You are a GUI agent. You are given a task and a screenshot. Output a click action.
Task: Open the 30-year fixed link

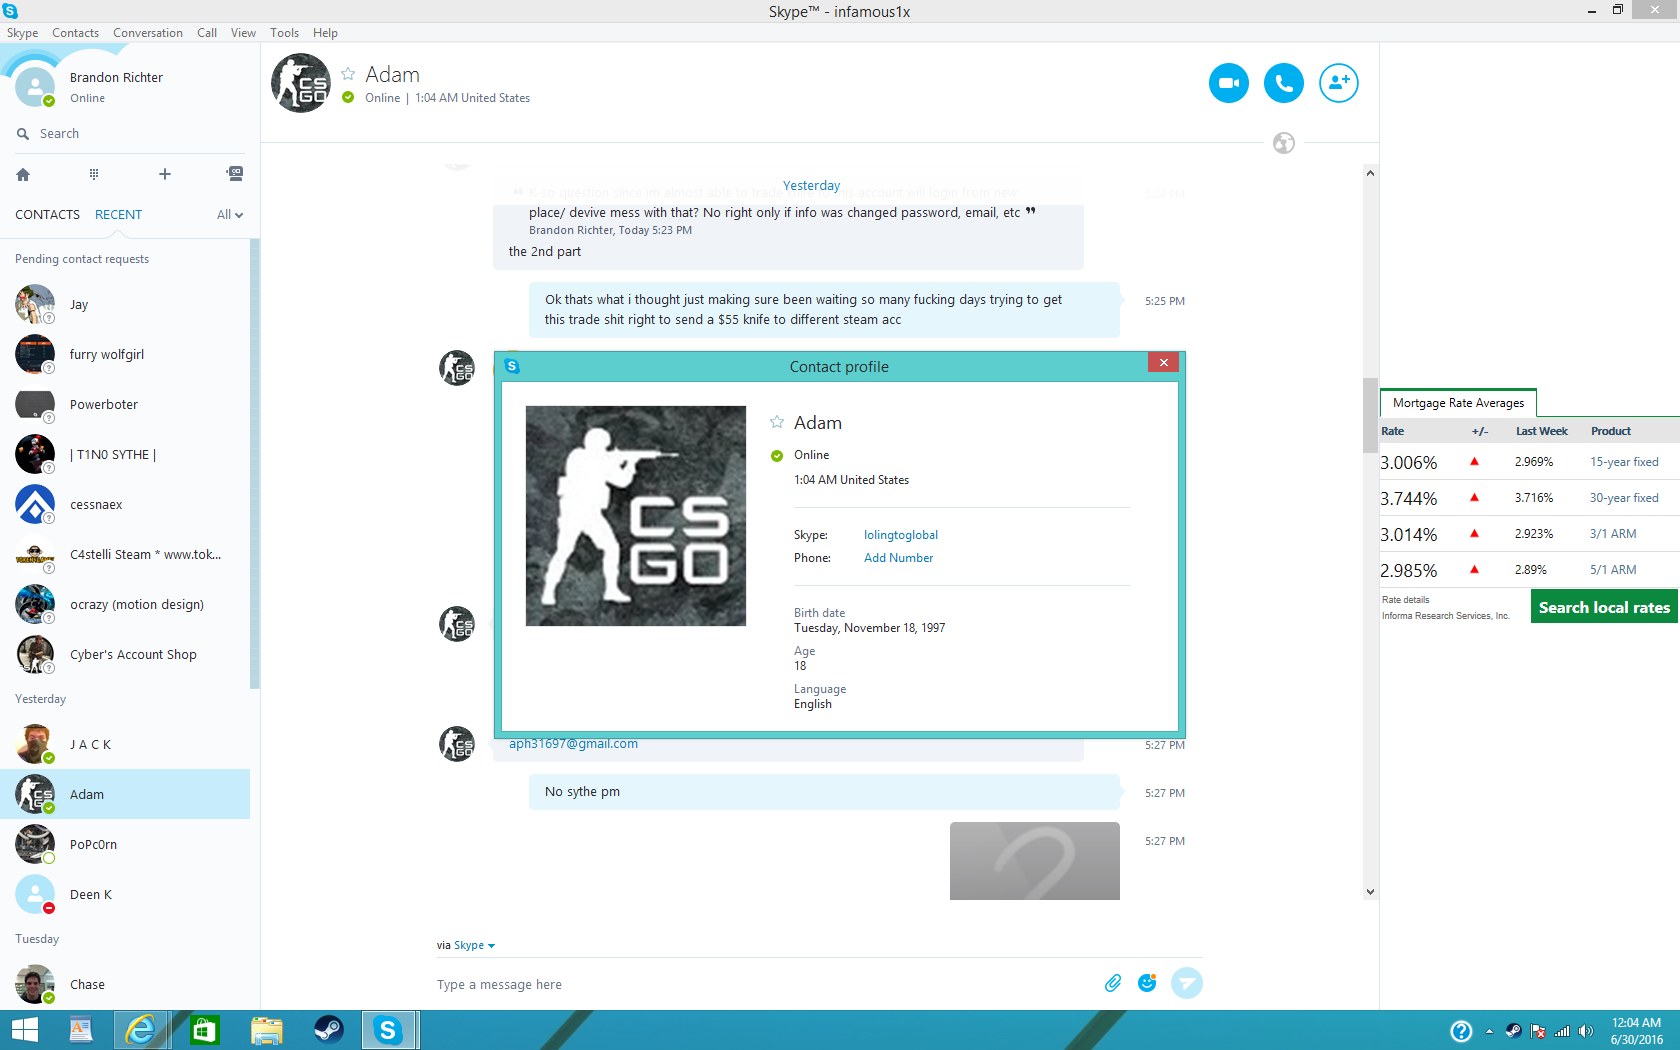coord(1624,498)
